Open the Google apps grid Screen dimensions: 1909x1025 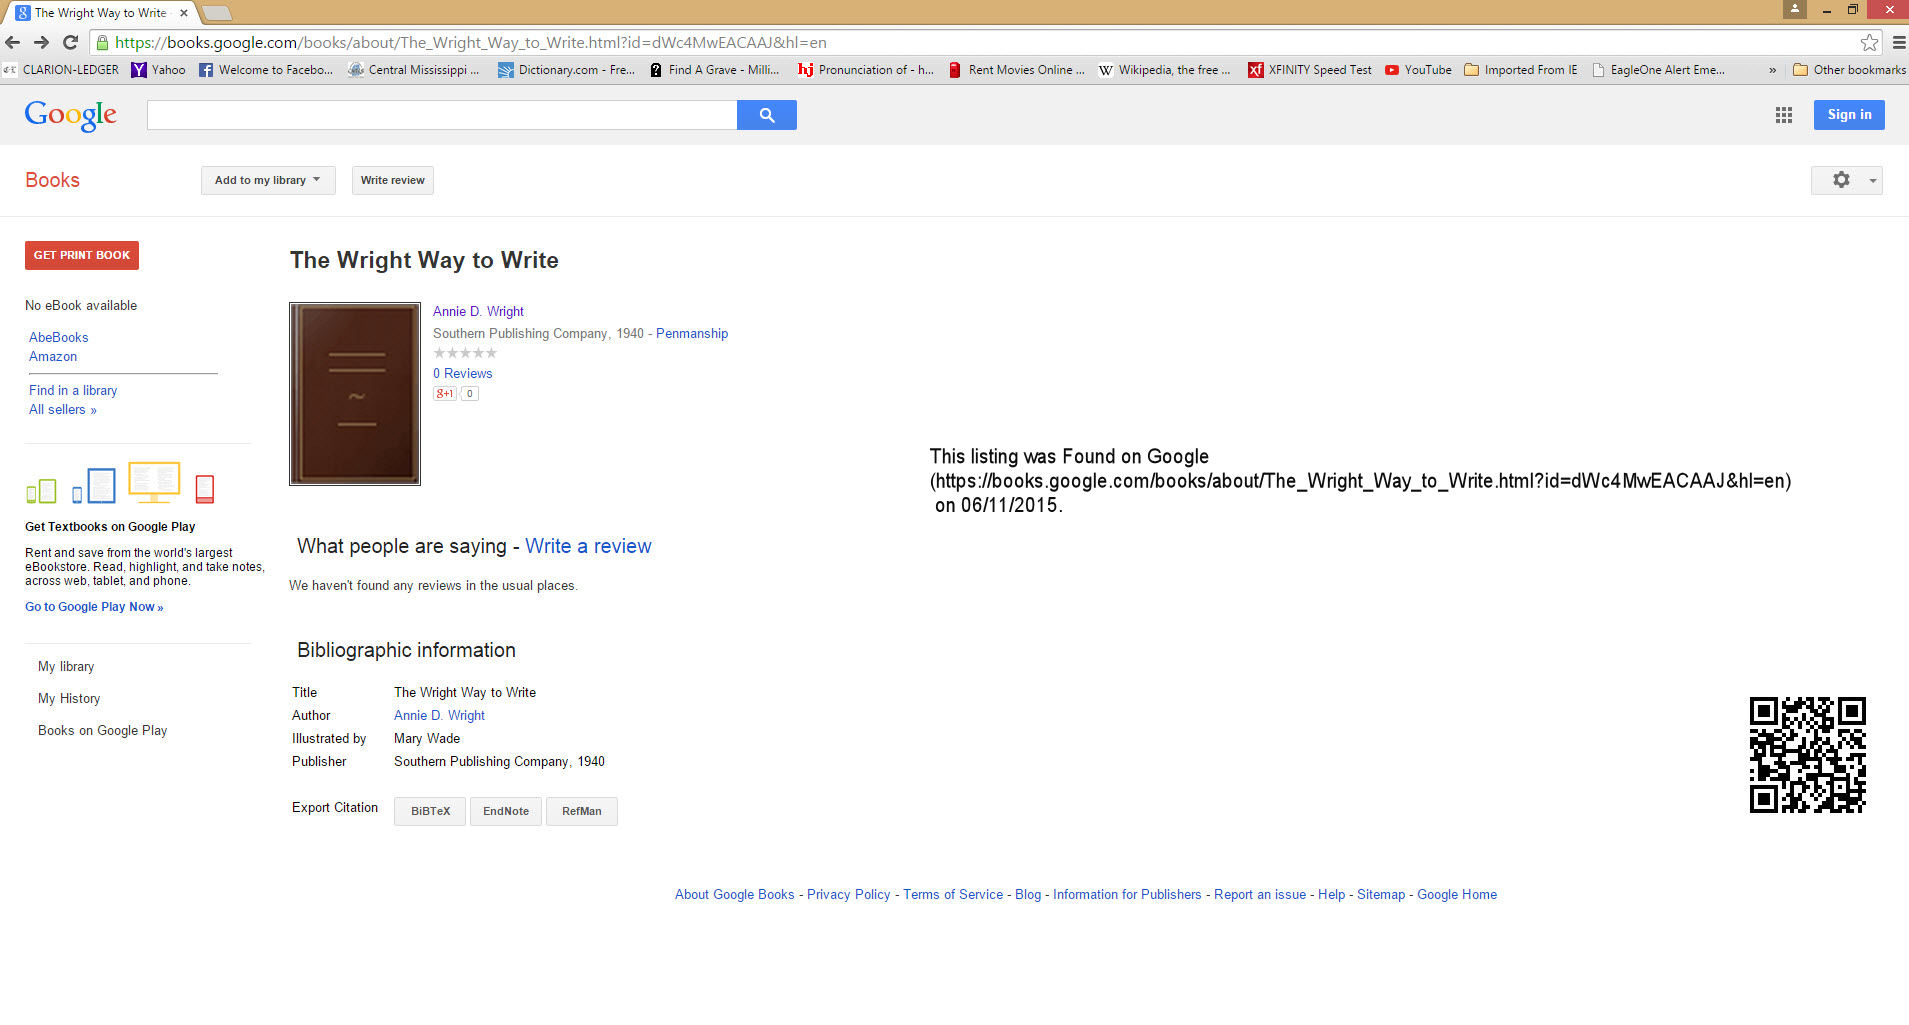(1783, 115)
